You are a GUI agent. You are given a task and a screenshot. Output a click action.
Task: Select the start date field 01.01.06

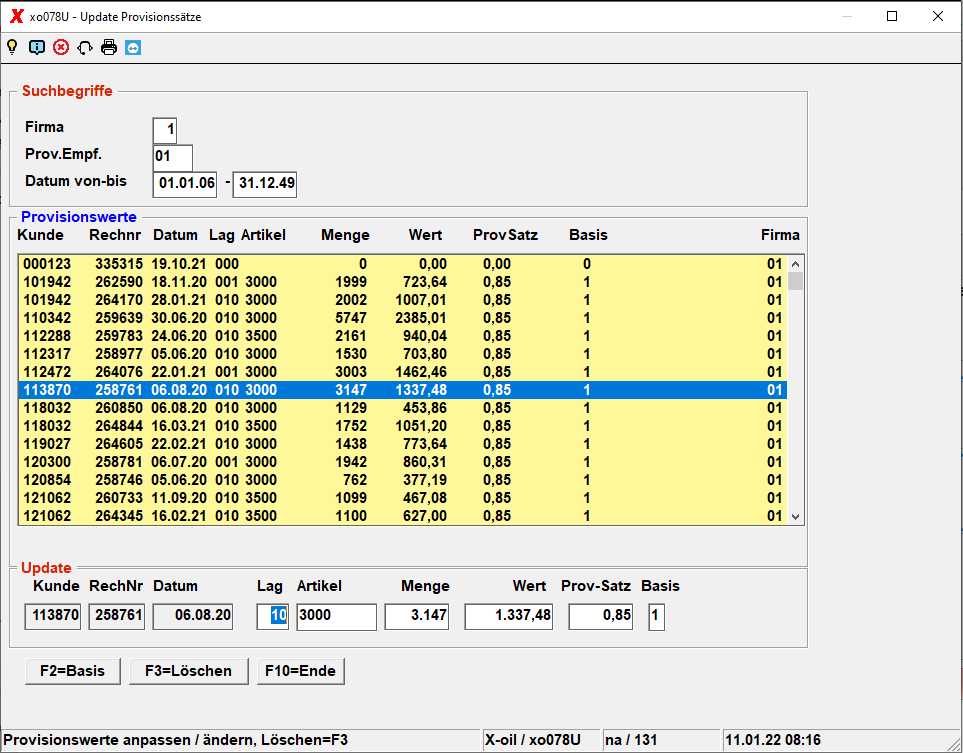pyautogui.click(x=185, y=184)
